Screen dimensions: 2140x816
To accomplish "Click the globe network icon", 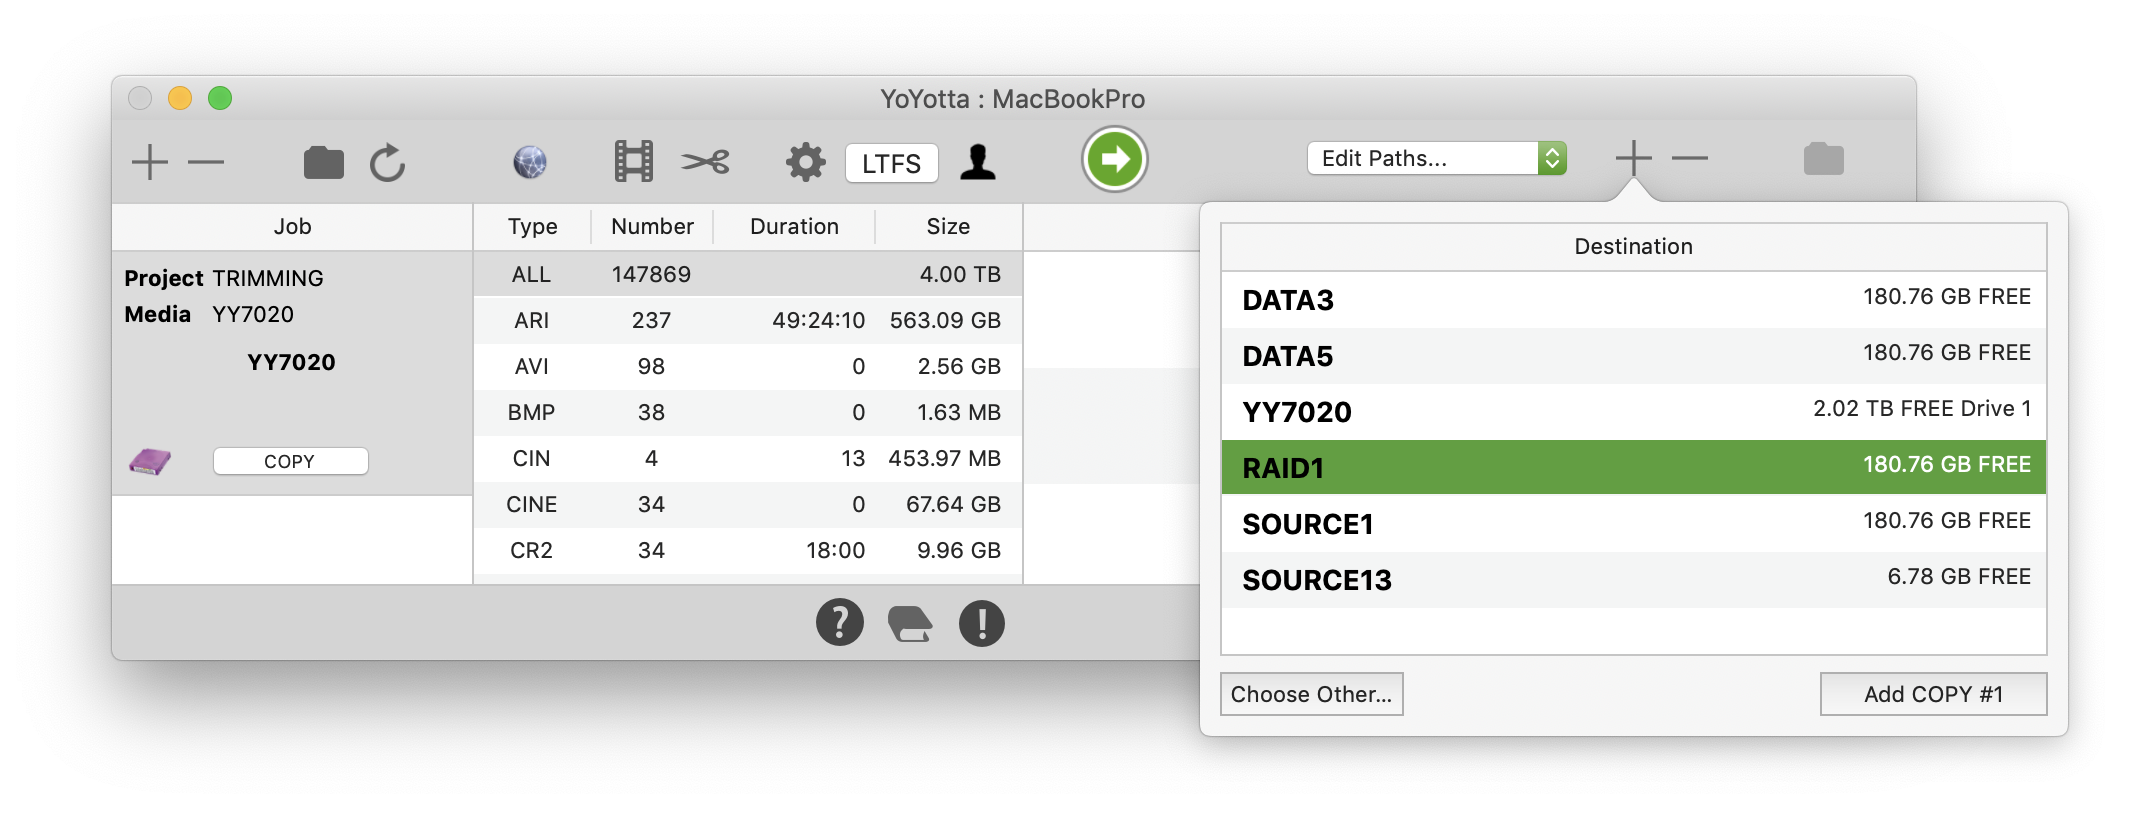I will coord(530,162).
